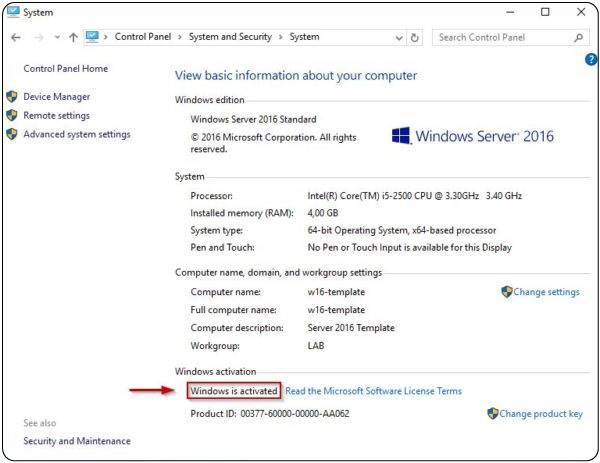Click the search magnifier icon

579,37
